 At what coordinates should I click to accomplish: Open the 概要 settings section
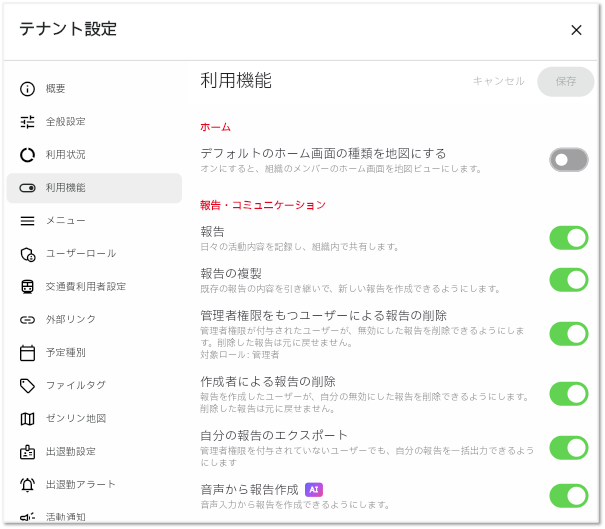(94, 89)
